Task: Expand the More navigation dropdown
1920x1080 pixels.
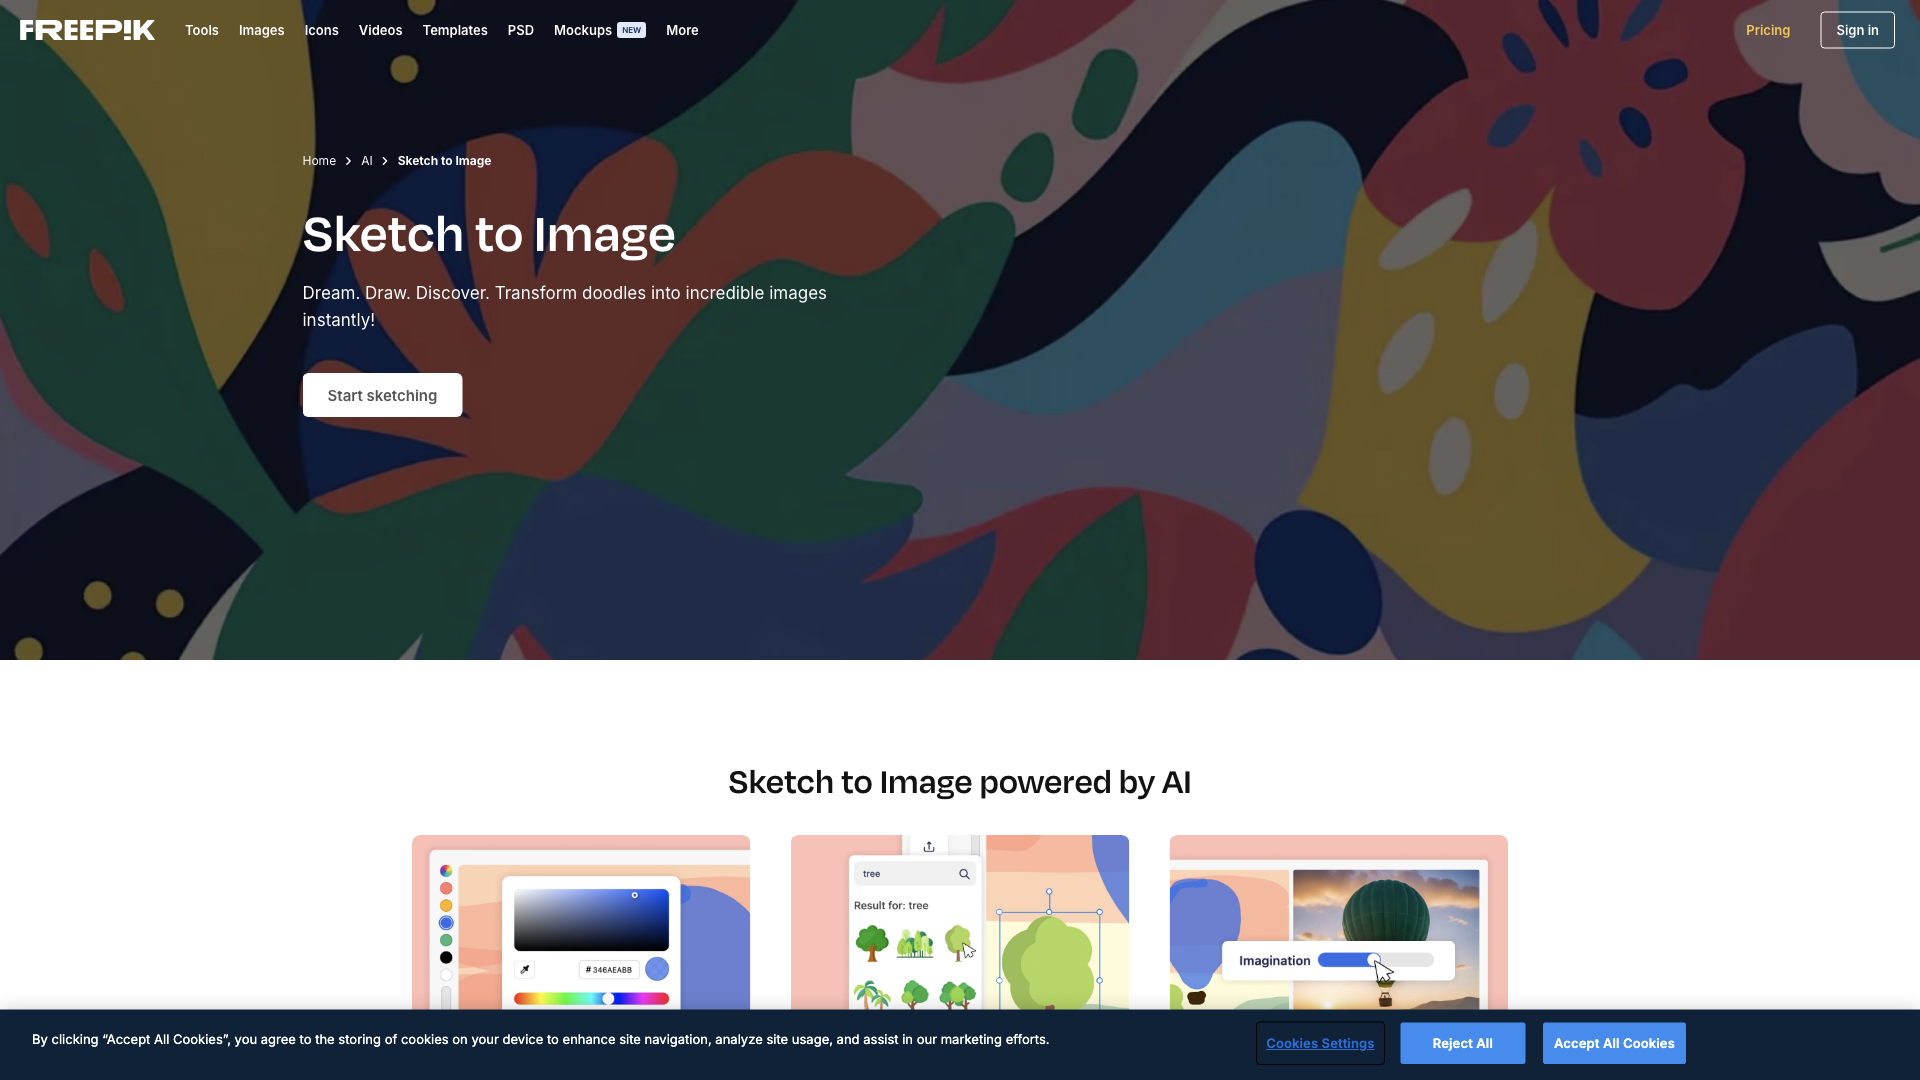Action: (x=682, y=29)
